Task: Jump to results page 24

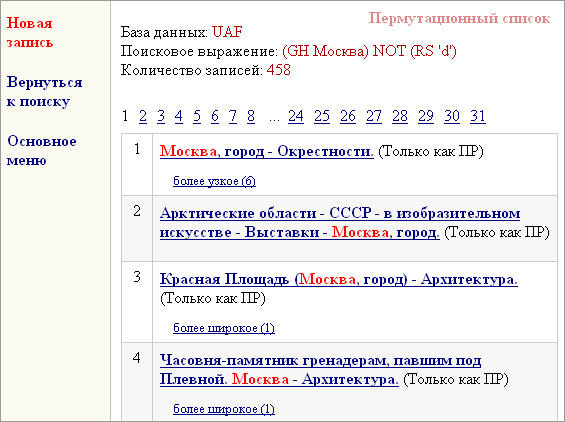Action: click(x=296, y=116)
